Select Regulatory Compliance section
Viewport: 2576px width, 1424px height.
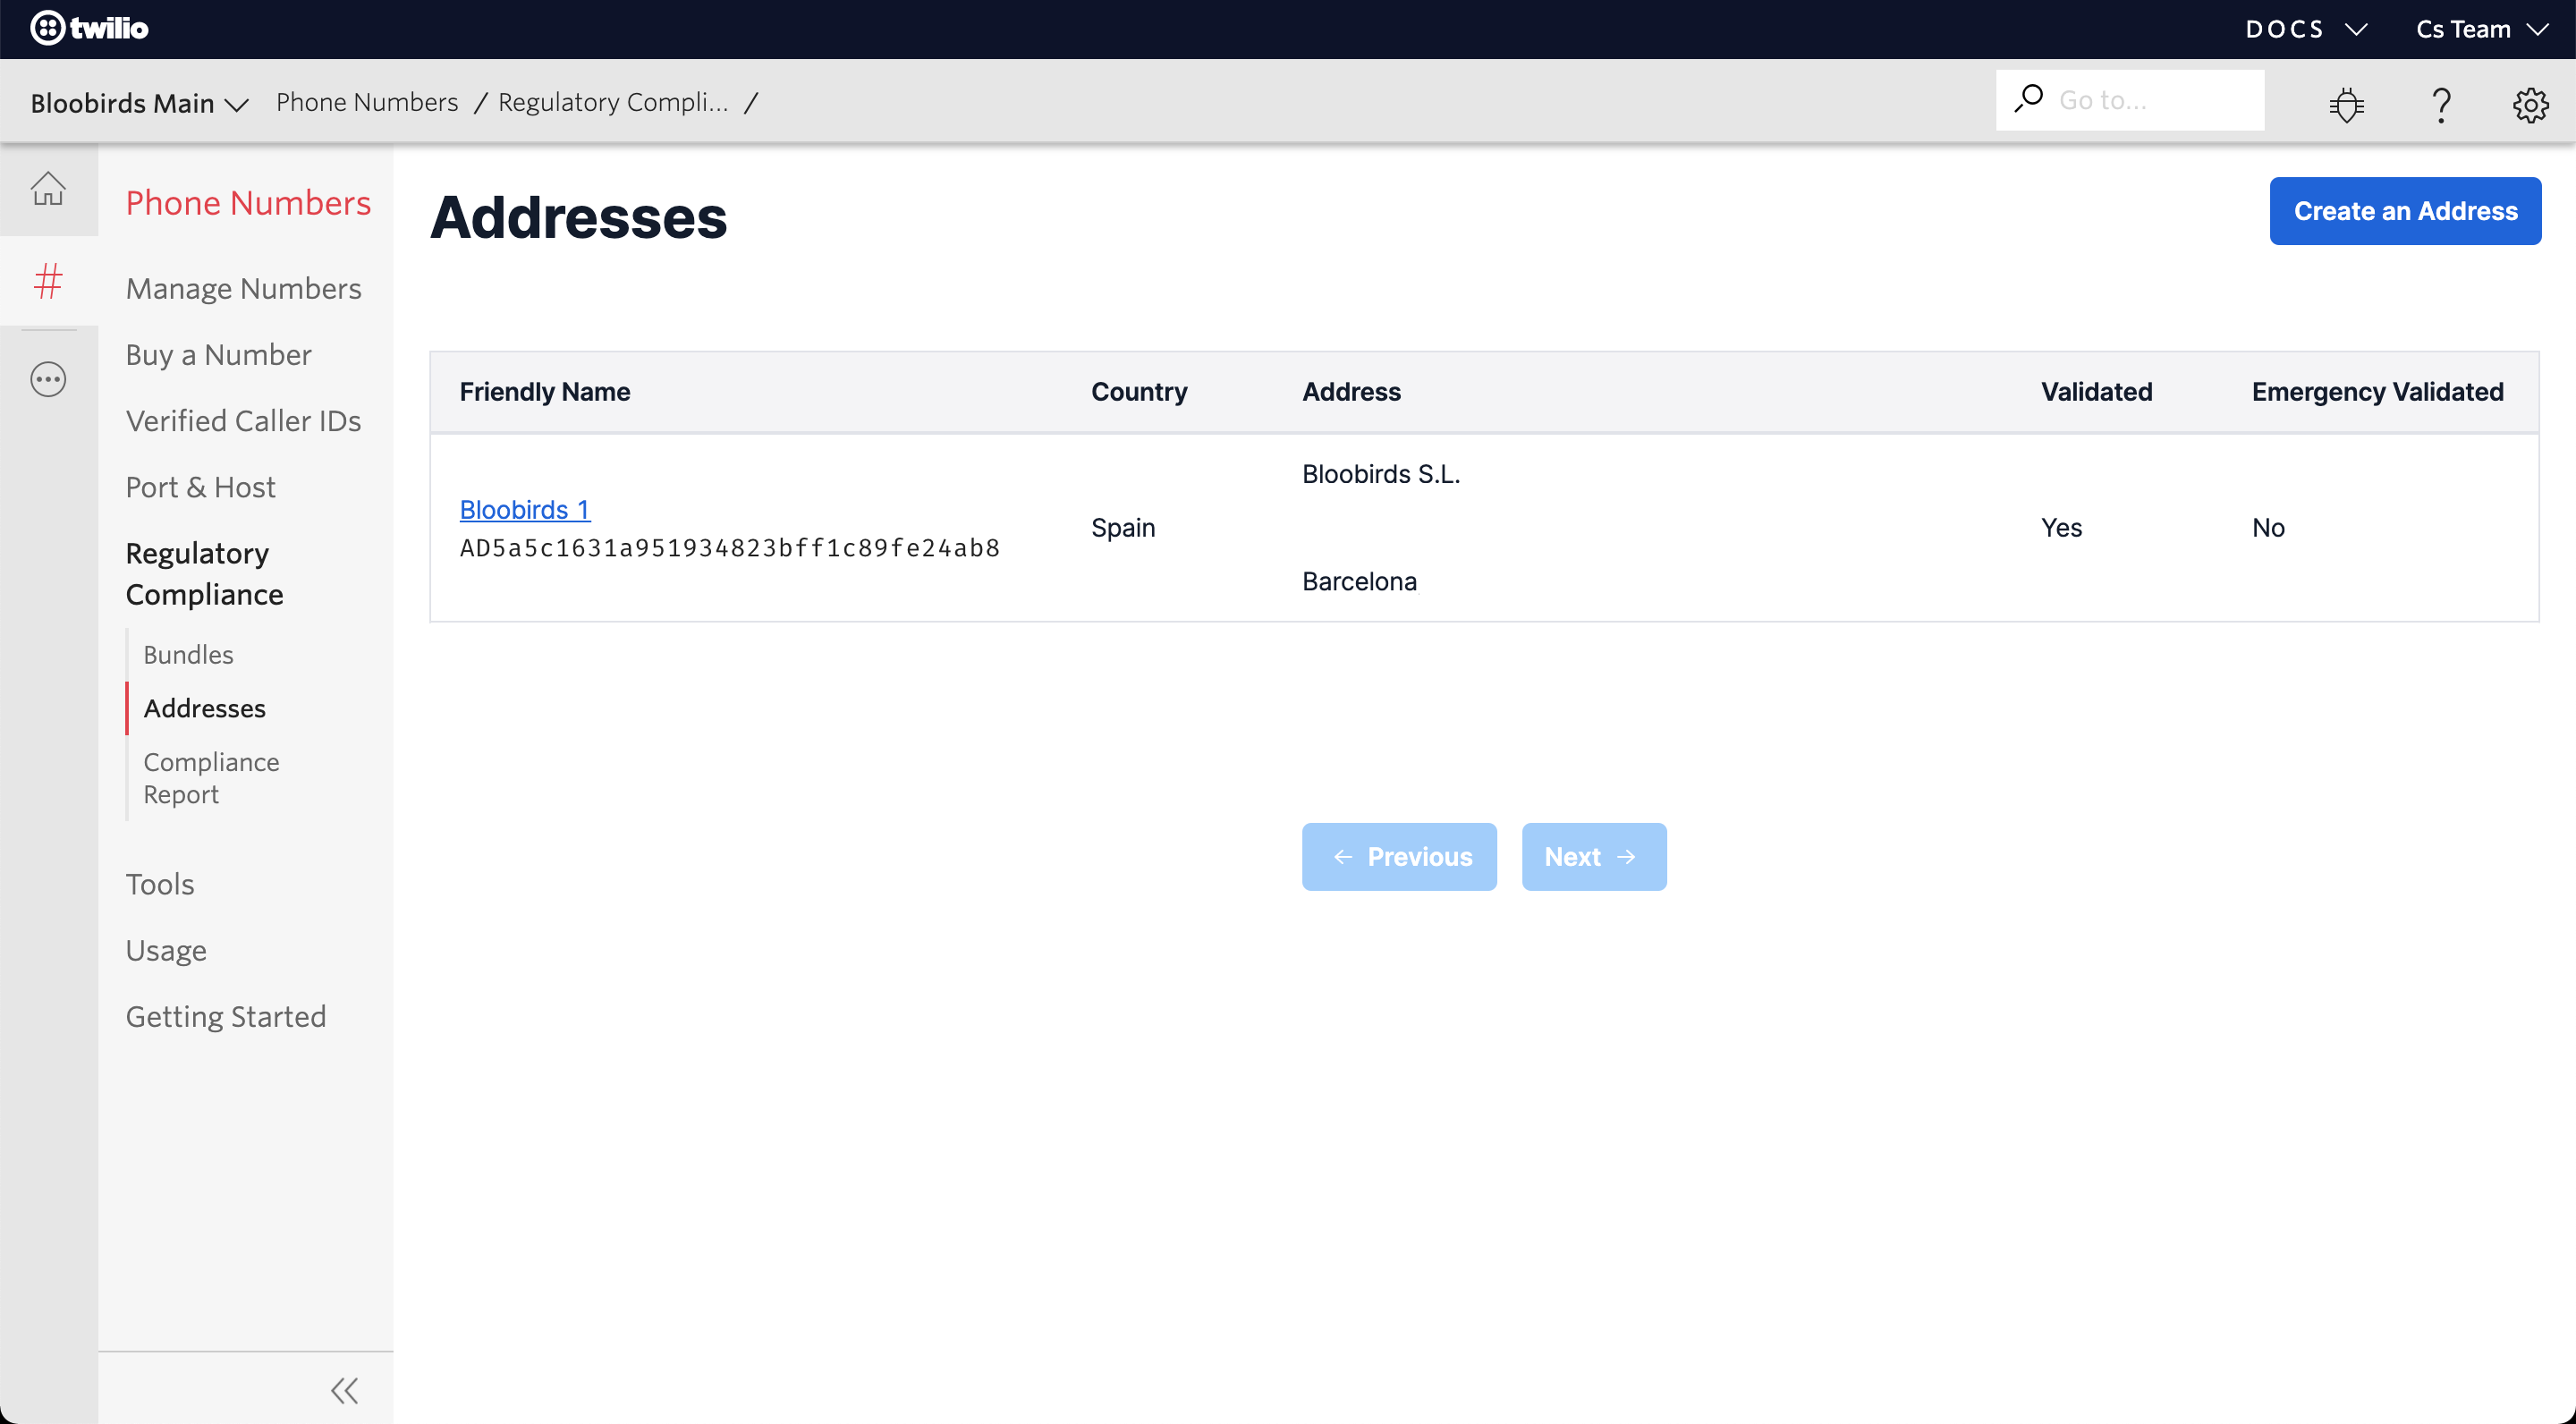(204, 573)
